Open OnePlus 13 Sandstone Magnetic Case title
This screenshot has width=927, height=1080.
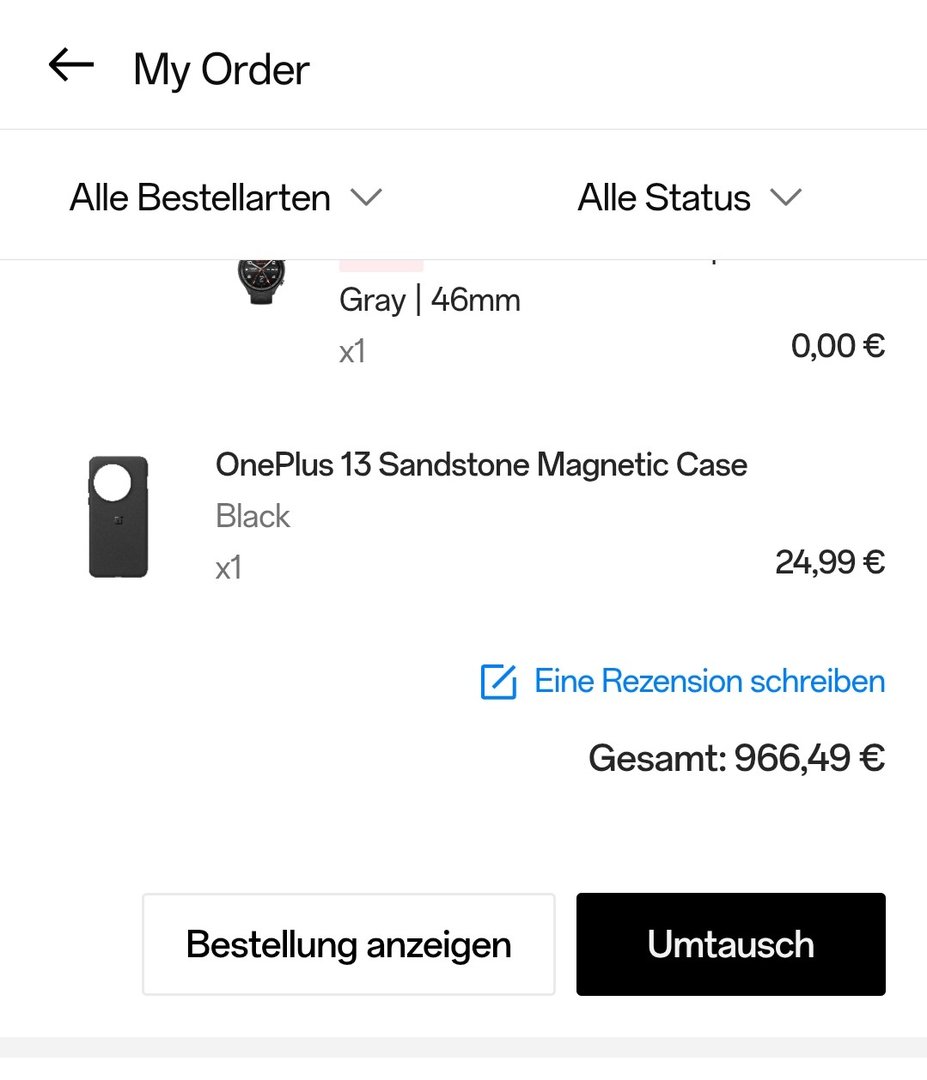(481, 464)
